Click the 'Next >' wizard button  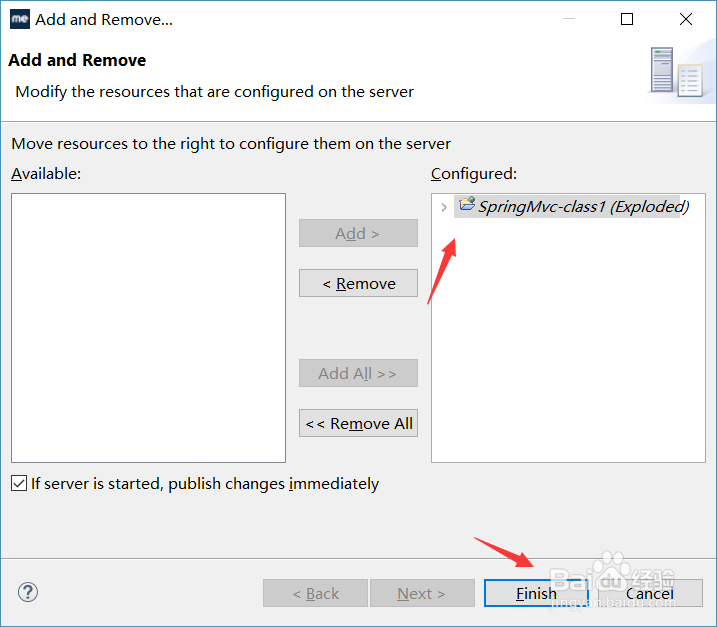tap(421, 593)
